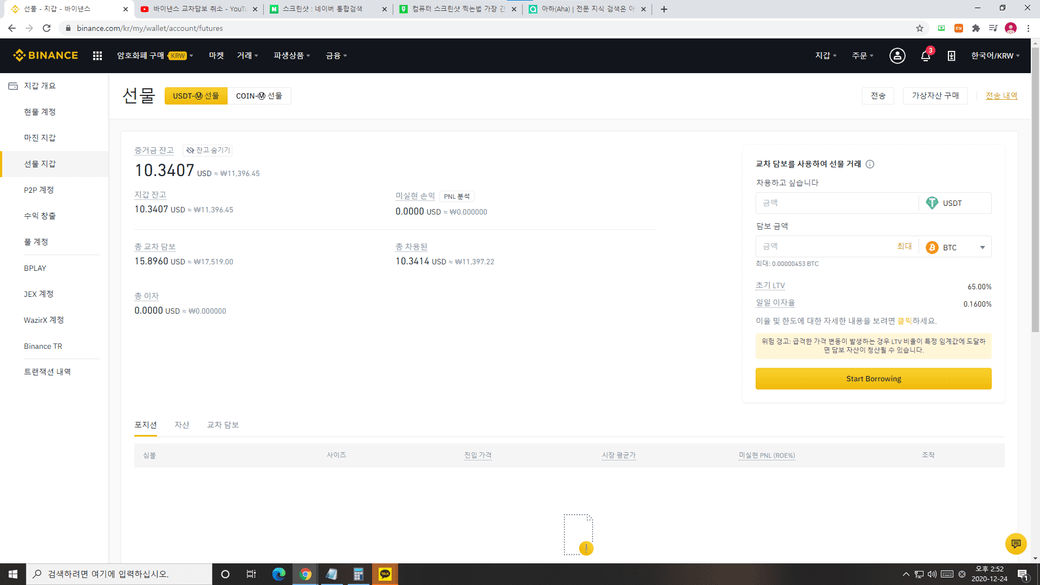Viewport: 1040px width, 585px height.
Task: Click the app download icon in header
Action: (x=951, y=56)
